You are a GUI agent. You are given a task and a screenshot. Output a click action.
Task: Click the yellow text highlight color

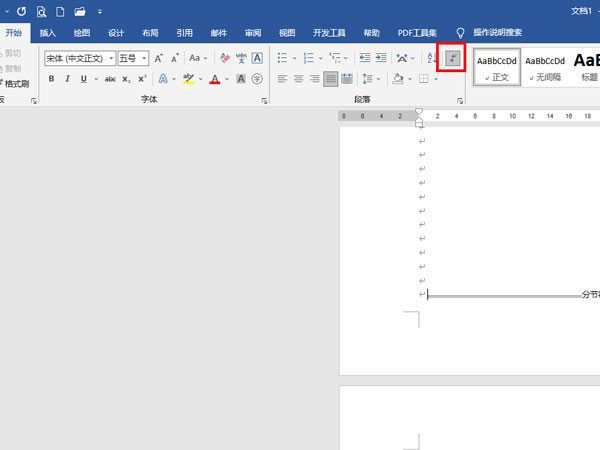pyautogui.click(x=188, y=79)
